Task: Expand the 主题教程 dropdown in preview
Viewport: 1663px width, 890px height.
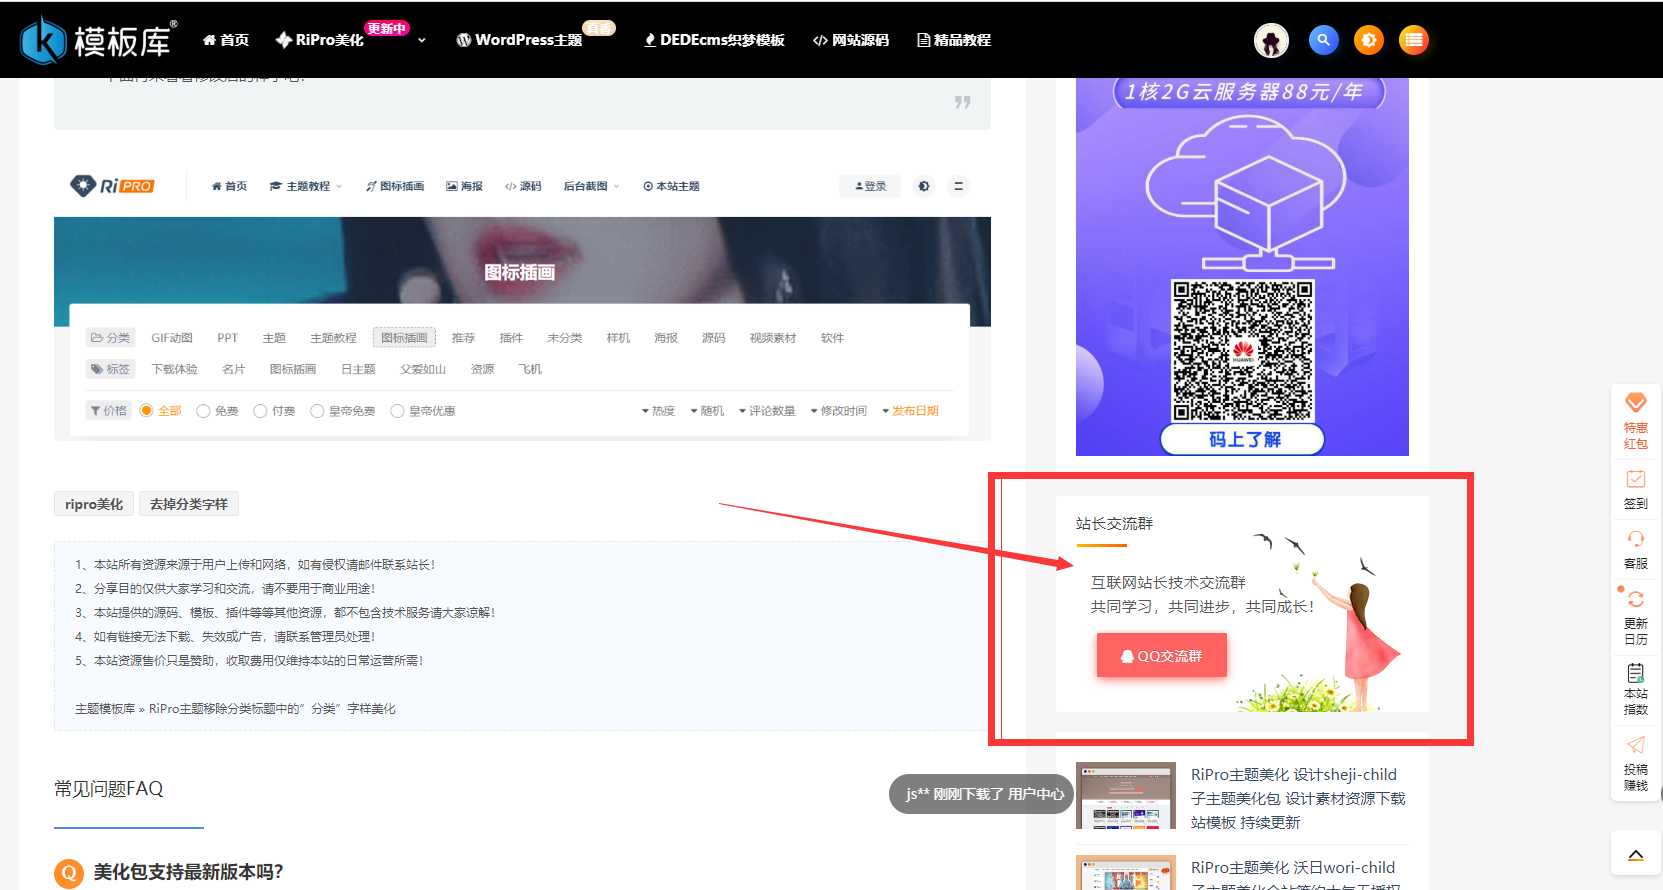Action: (x=339, y=187)
